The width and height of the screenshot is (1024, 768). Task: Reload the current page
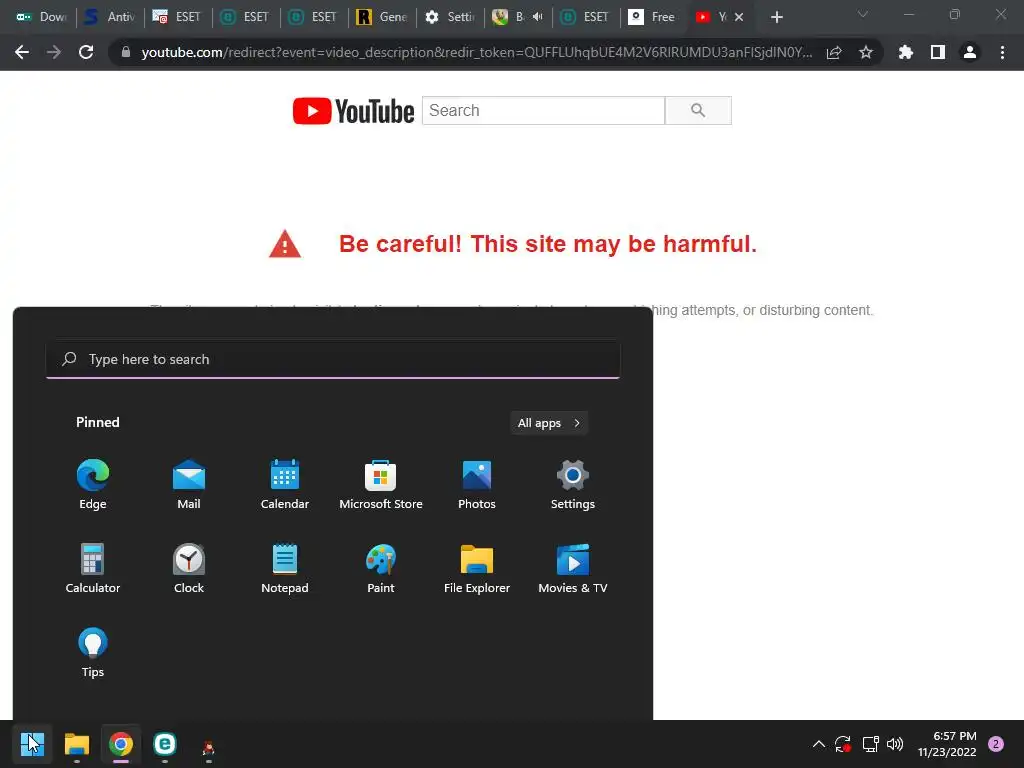[x=86, y=52]
